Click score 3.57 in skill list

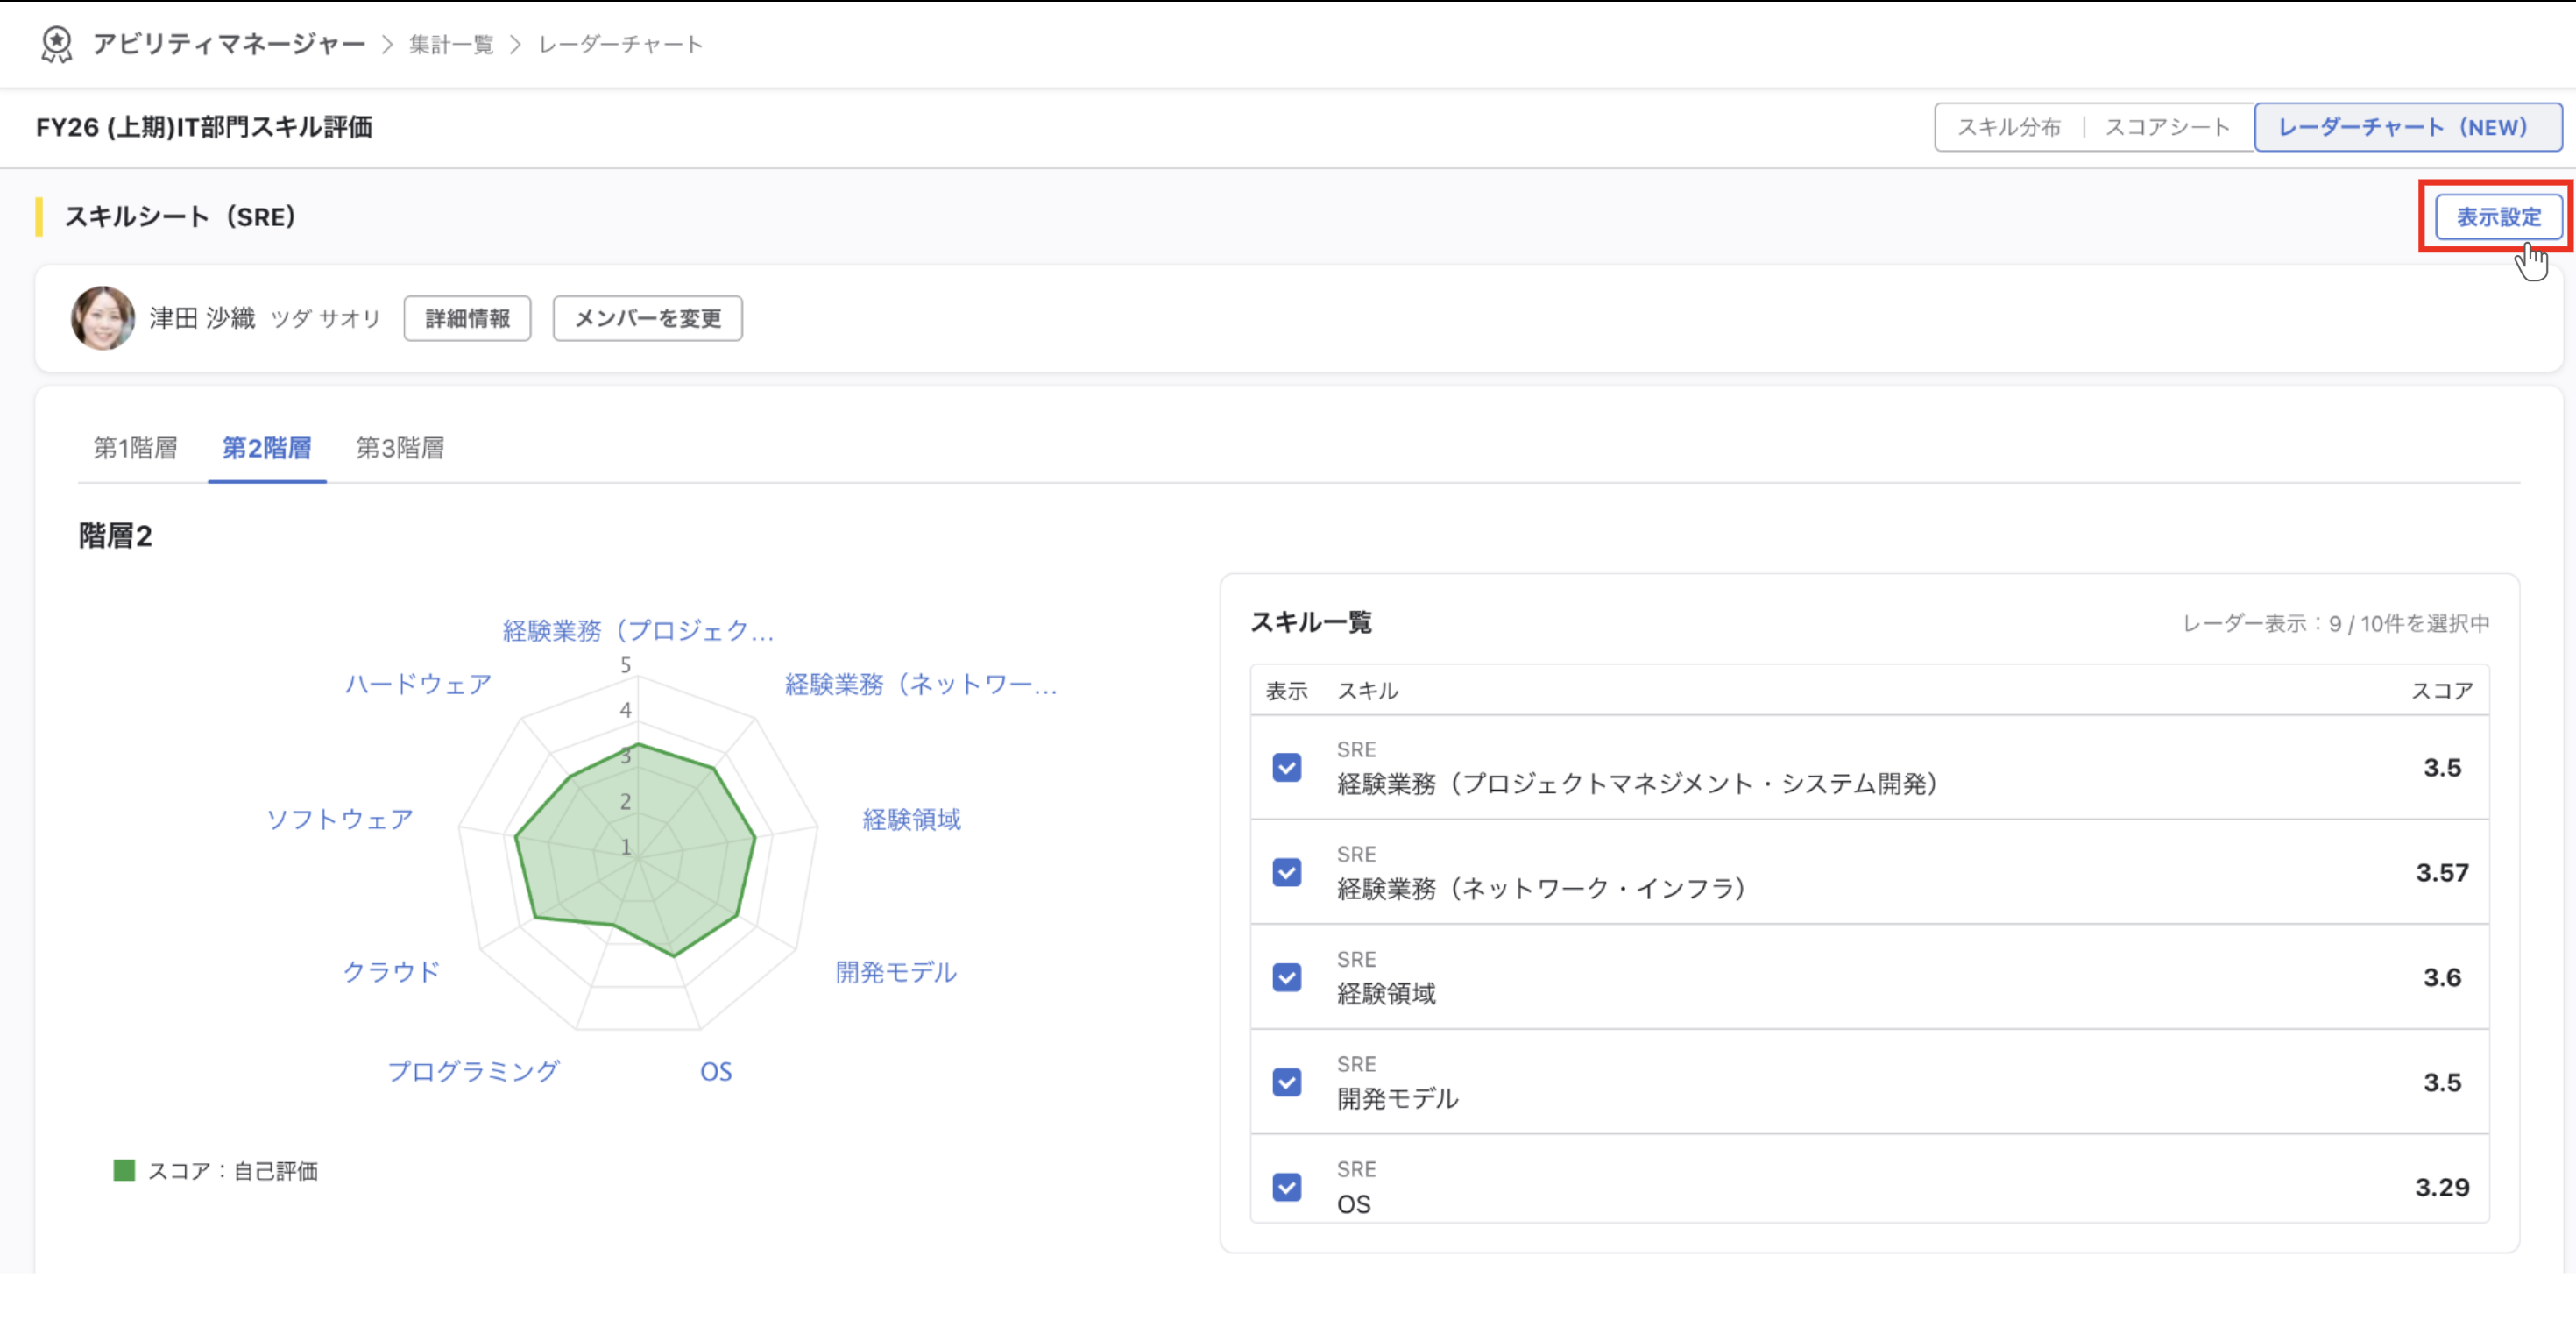pyautogui.click(x=2442, y=873)
